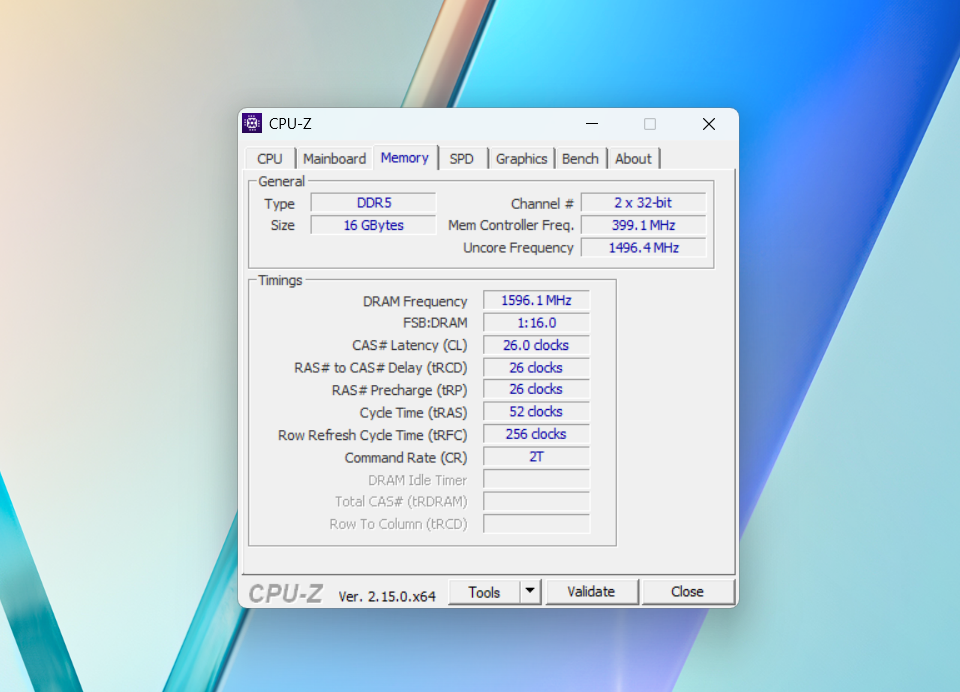Click the Row Refresh Cycle Time (tRFC) label

(372, 435)
